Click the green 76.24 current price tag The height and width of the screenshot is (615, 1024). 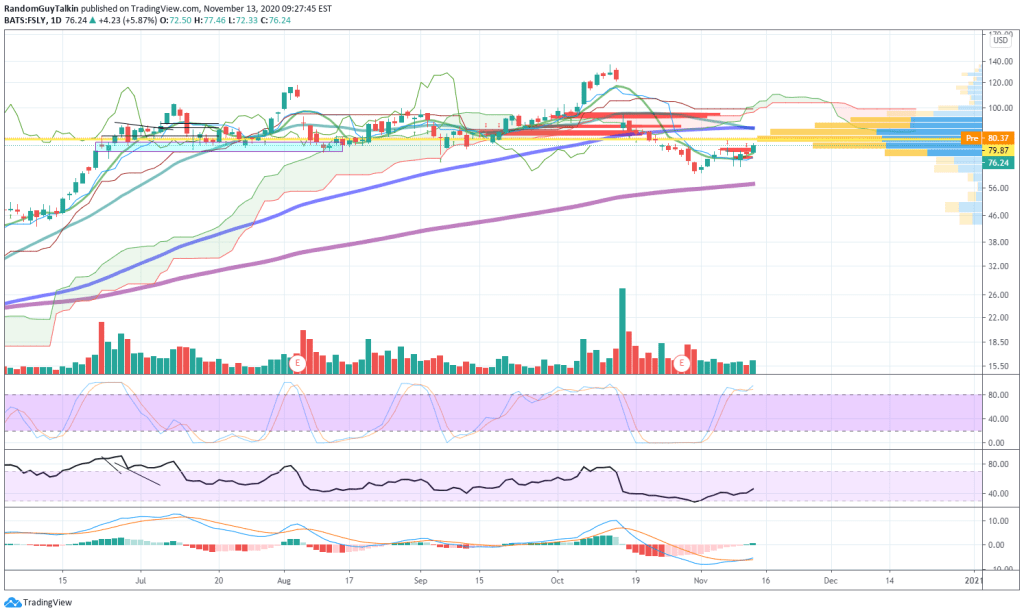coord(996,162)
